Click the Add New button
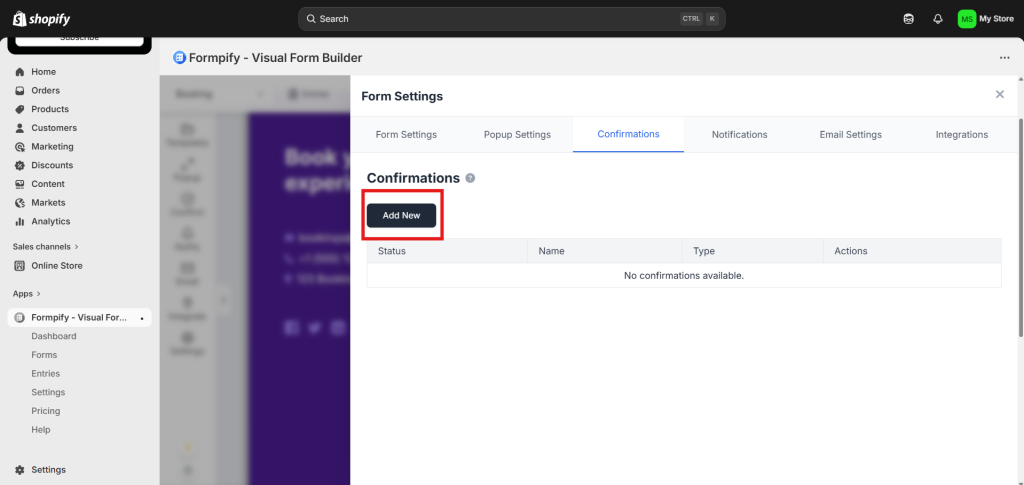Screen dimensions: 1024x485 (401, 215)
